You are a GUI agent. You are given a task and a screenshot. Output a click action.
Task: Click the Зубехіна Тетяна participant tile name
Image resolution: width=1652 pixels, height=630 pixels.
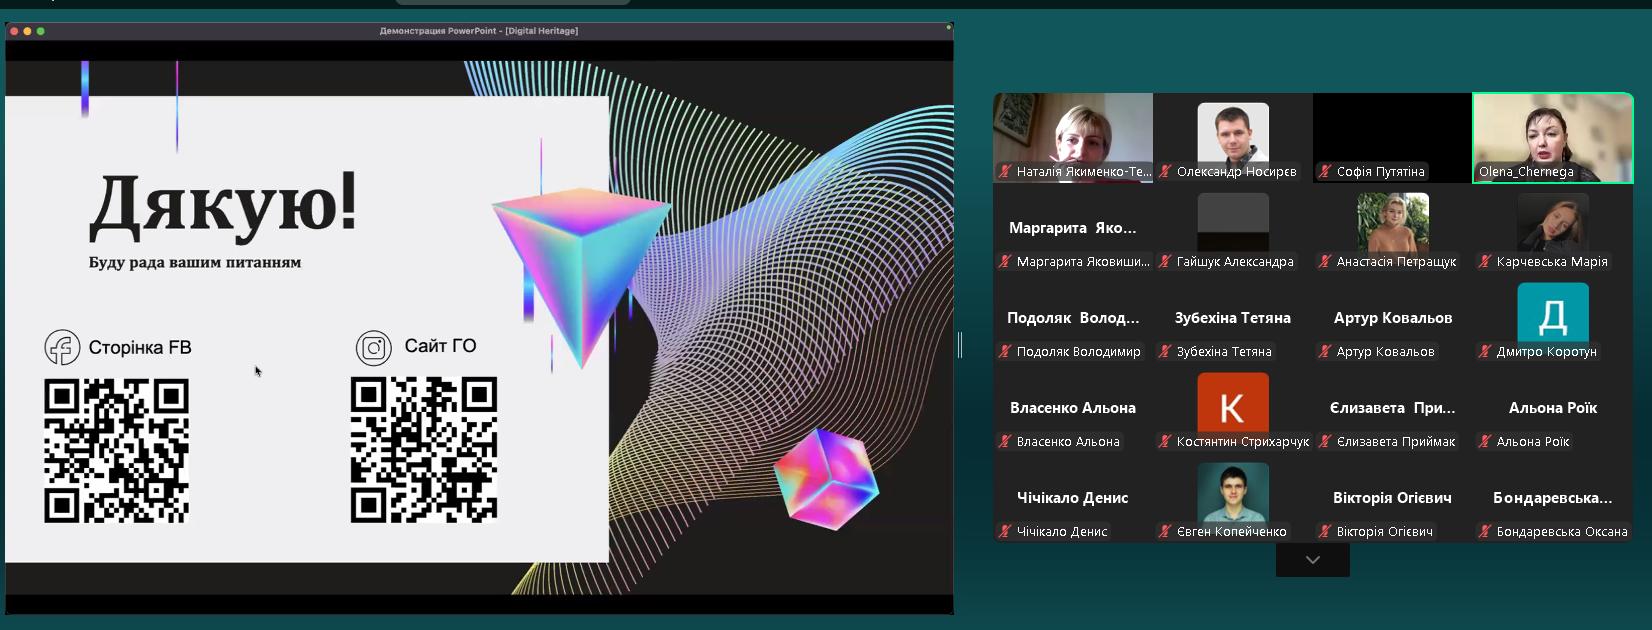click(1233, 318)
